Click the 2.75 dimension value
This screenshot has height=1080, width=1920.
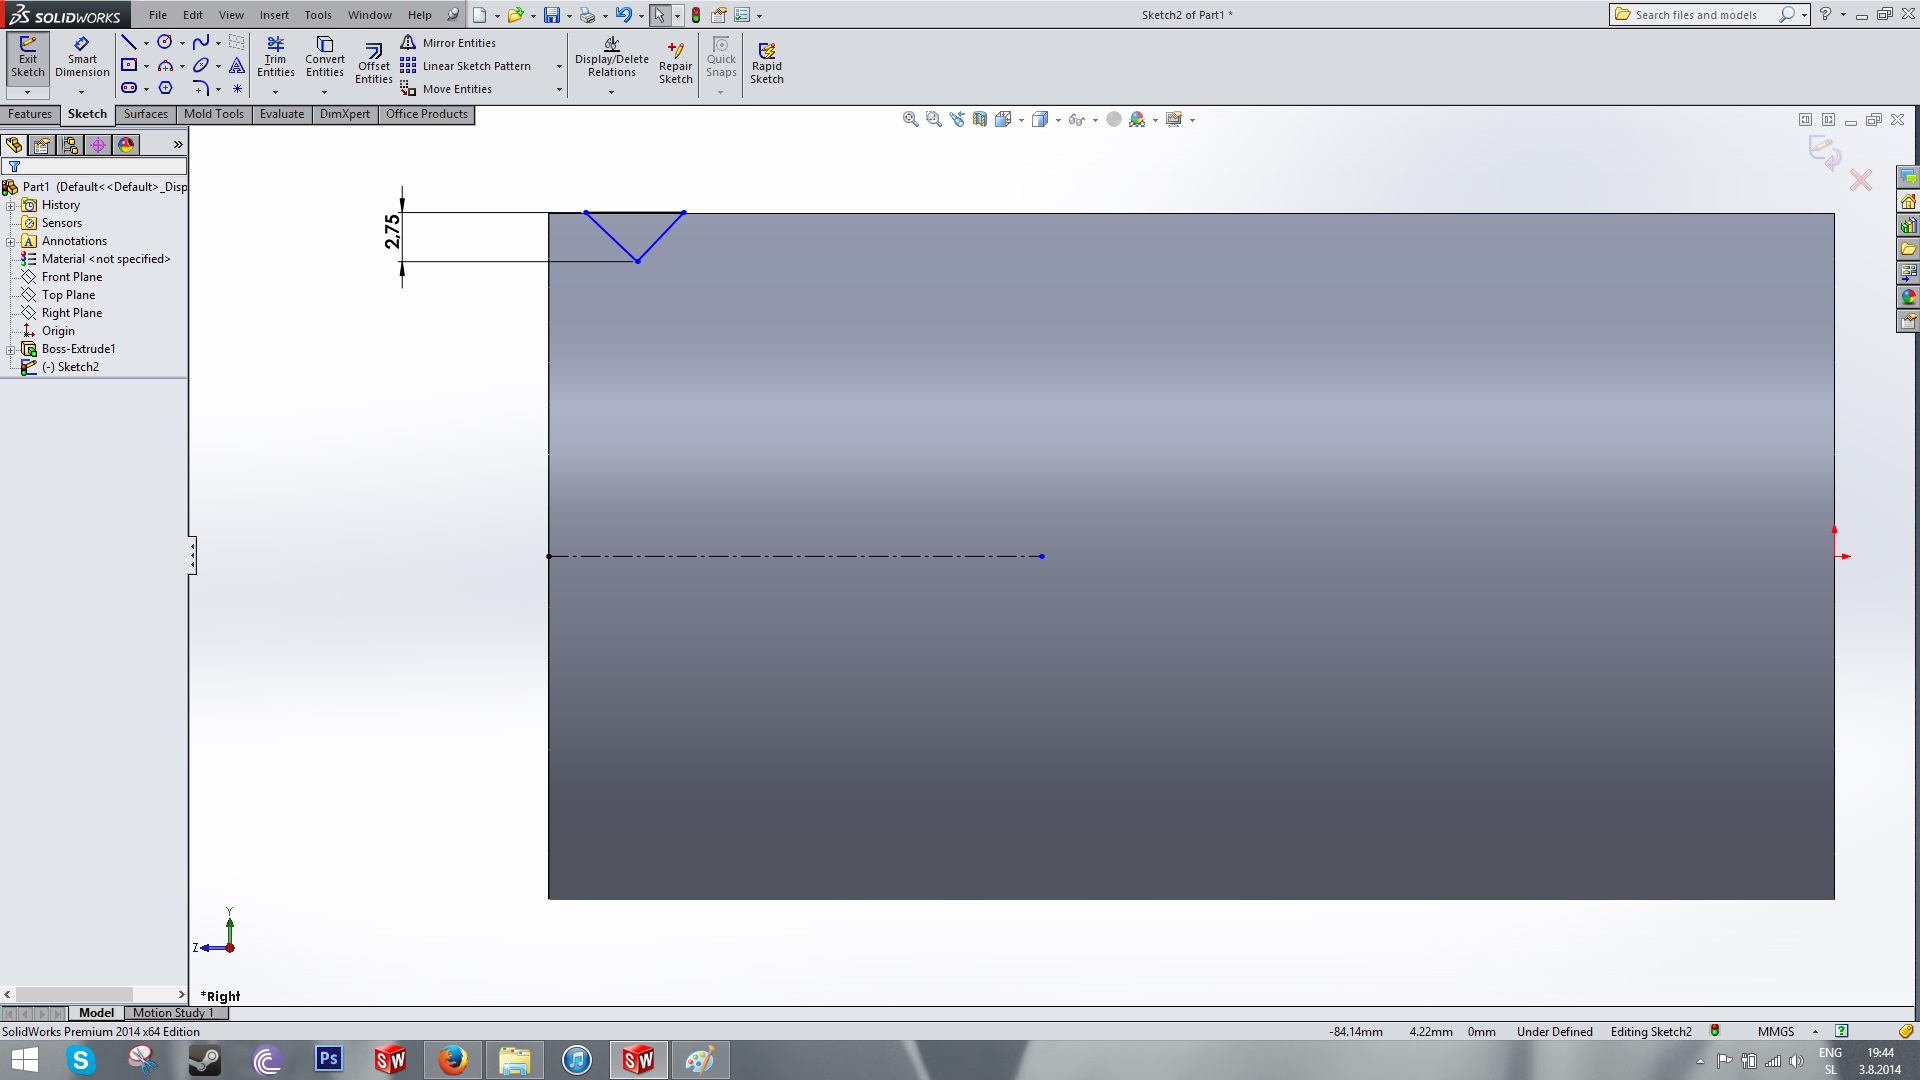pos(392,232)
